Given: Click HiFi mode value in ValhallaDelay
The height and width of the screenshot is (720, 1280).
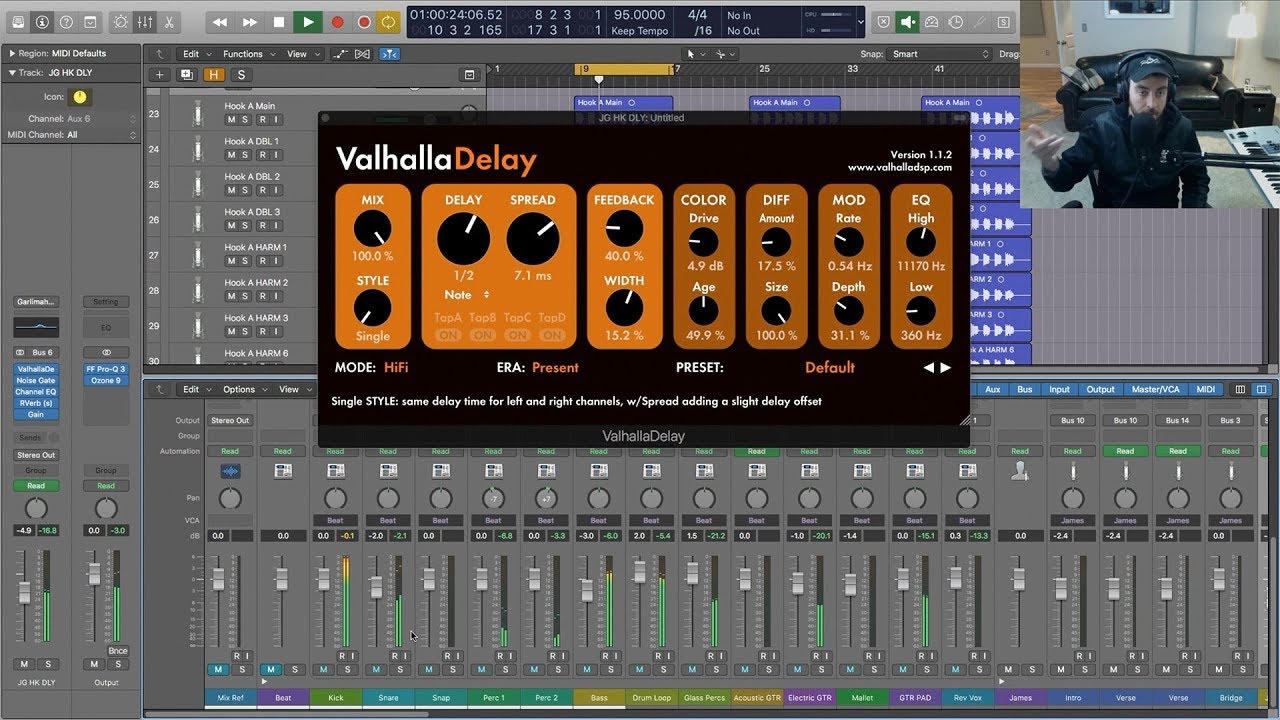Looking at the screenshot, I should point(396,367).
